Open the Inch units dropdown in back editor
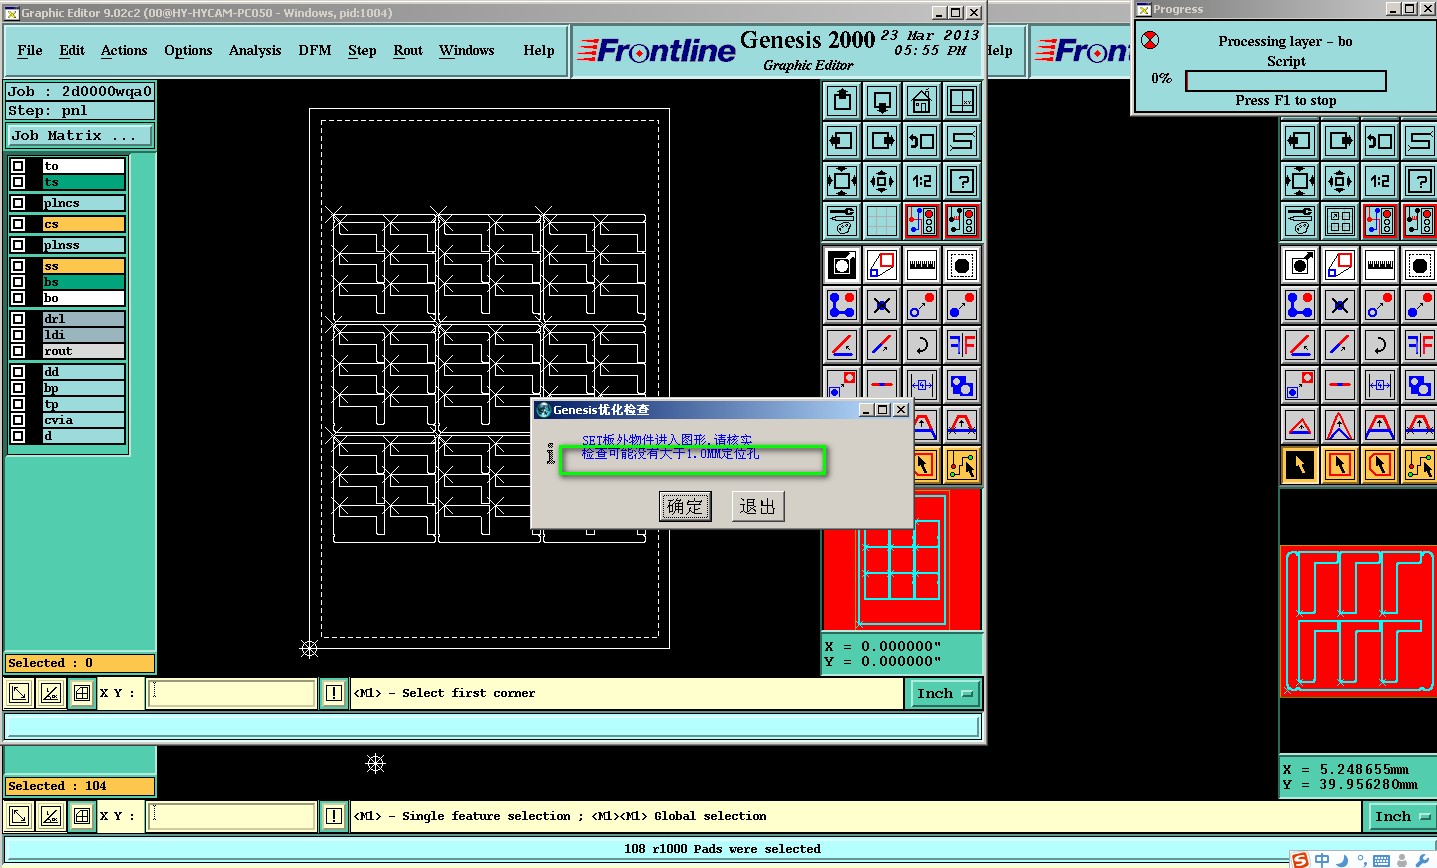The width and height of the screenshot is (1437, 868). (x=1401, y=817)
